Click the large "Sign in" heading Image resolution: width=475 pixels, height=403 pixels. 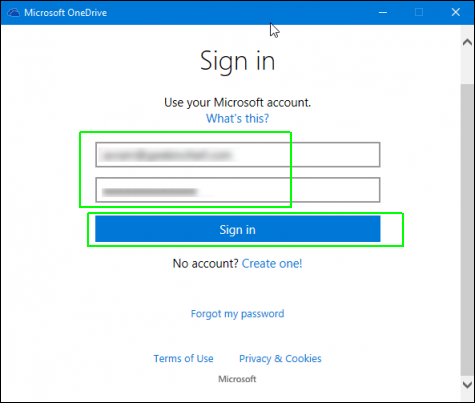[237, 61]
